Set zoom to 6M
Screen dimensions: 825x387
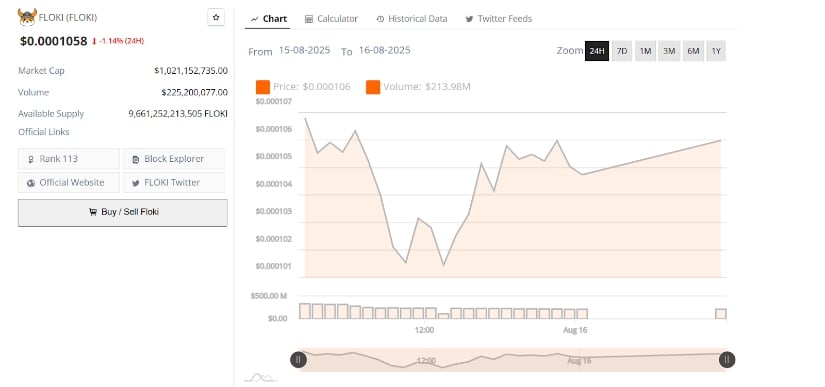[693, 51]
